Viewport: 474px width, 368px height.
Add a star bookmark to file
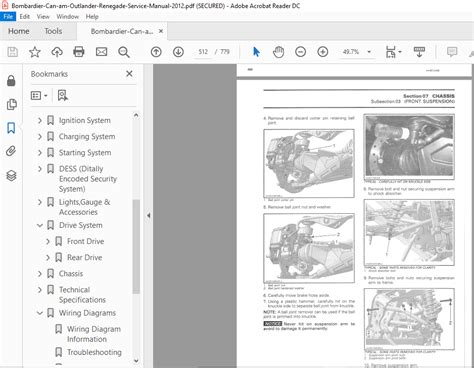point(35,52)
